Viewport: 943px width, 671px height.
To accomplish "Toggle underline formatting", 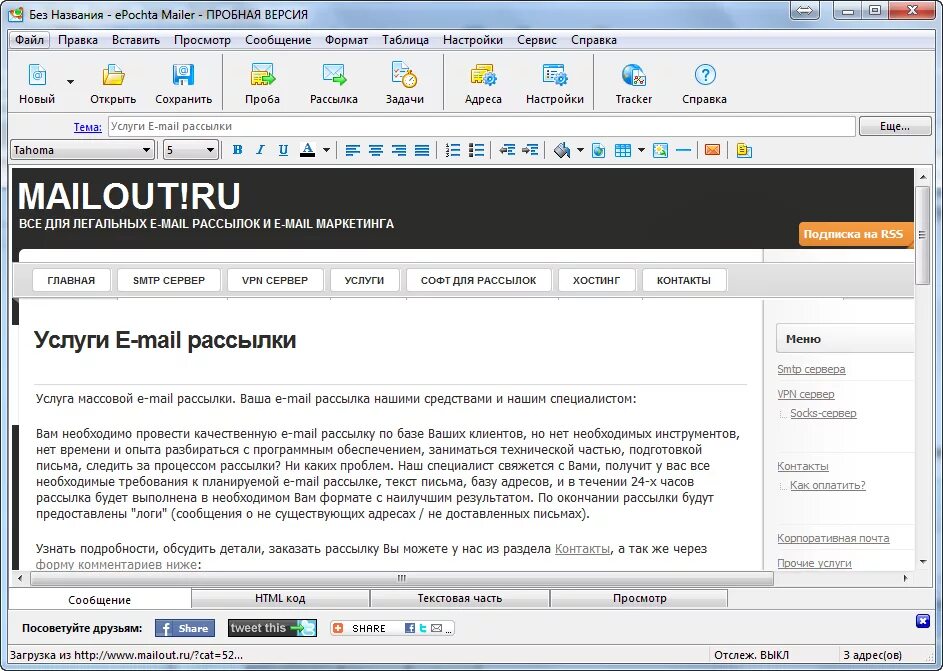I will tap(283, 150).
